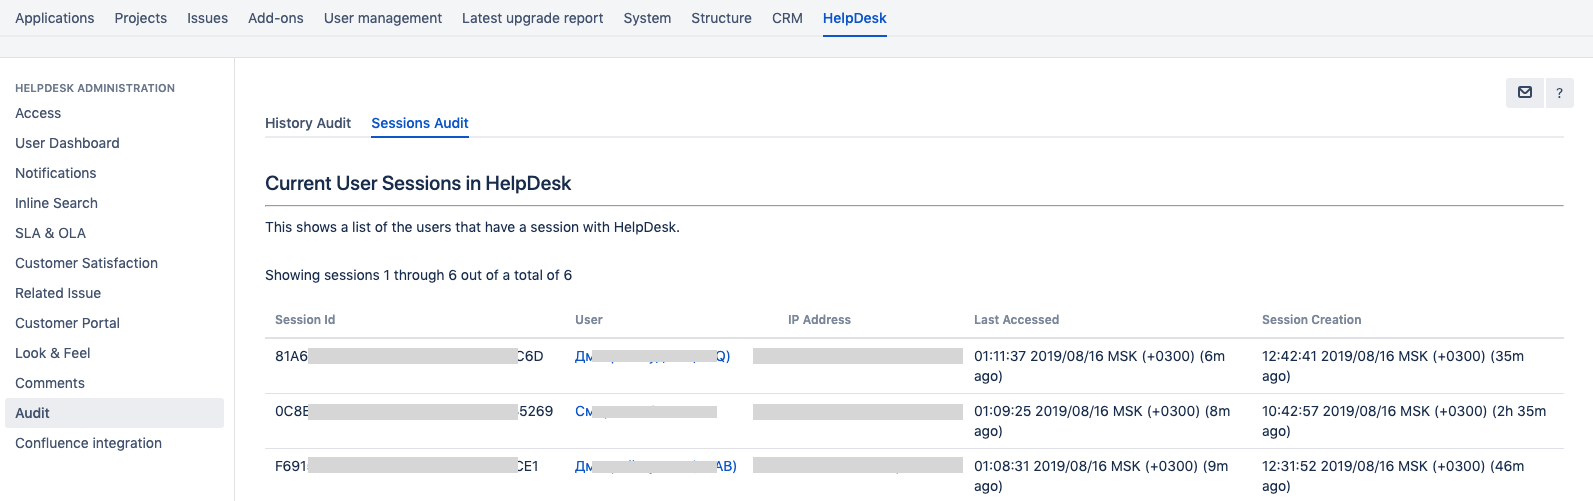The height and width of the screenshot is (501, 1593).
Task: Click the envelope mail icon button
Action: 1524,93
